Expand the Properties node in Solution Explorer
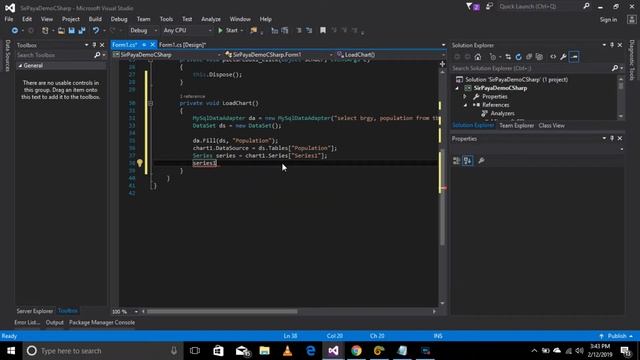The width and height of the screenshot is (640, 360). (x=464, y=97)
